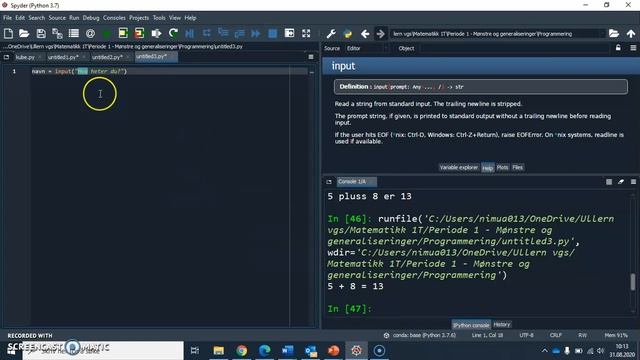Save all files using the double-disk icon

point(57,33)
